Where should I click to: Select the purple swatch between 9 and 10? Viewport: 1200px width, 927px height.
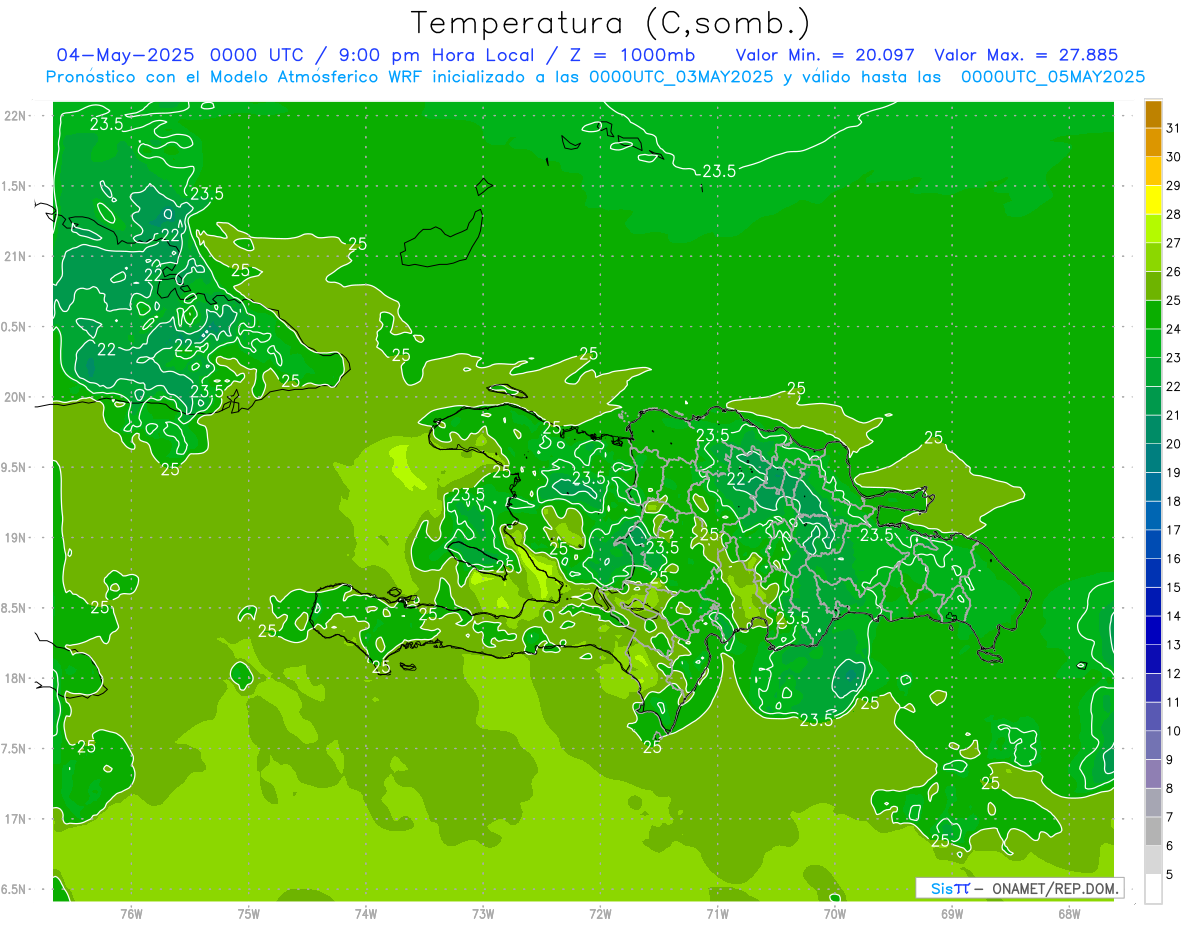pyautogui.click(x=1153, y=745)
